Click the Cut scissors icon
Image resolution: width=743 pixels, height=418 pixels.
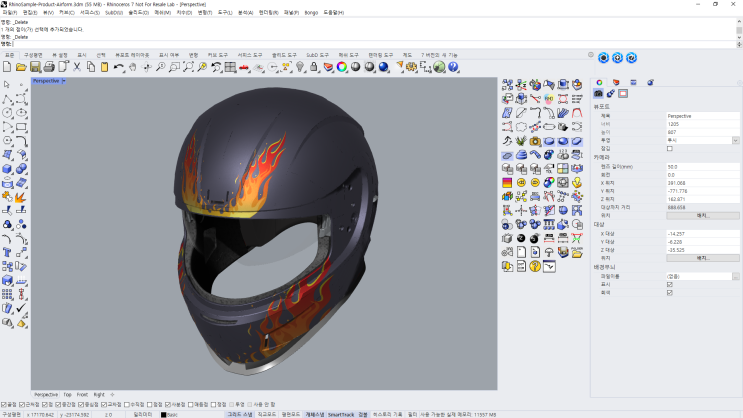tap(77, 67)
